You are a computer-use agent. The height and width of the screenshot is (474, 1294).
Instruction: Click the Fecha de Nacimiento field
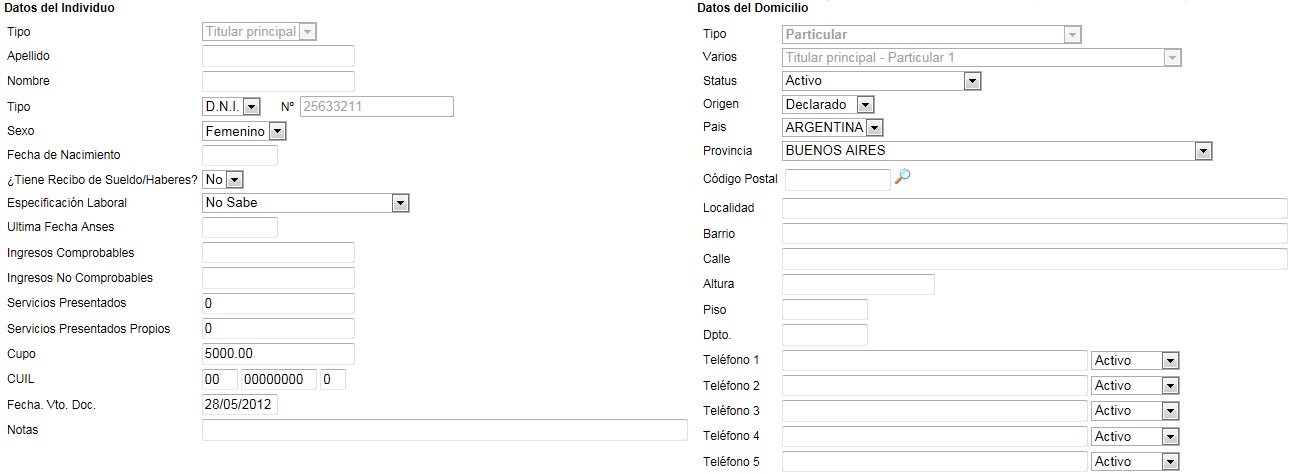pyautogui.click(x=240, y=155)
